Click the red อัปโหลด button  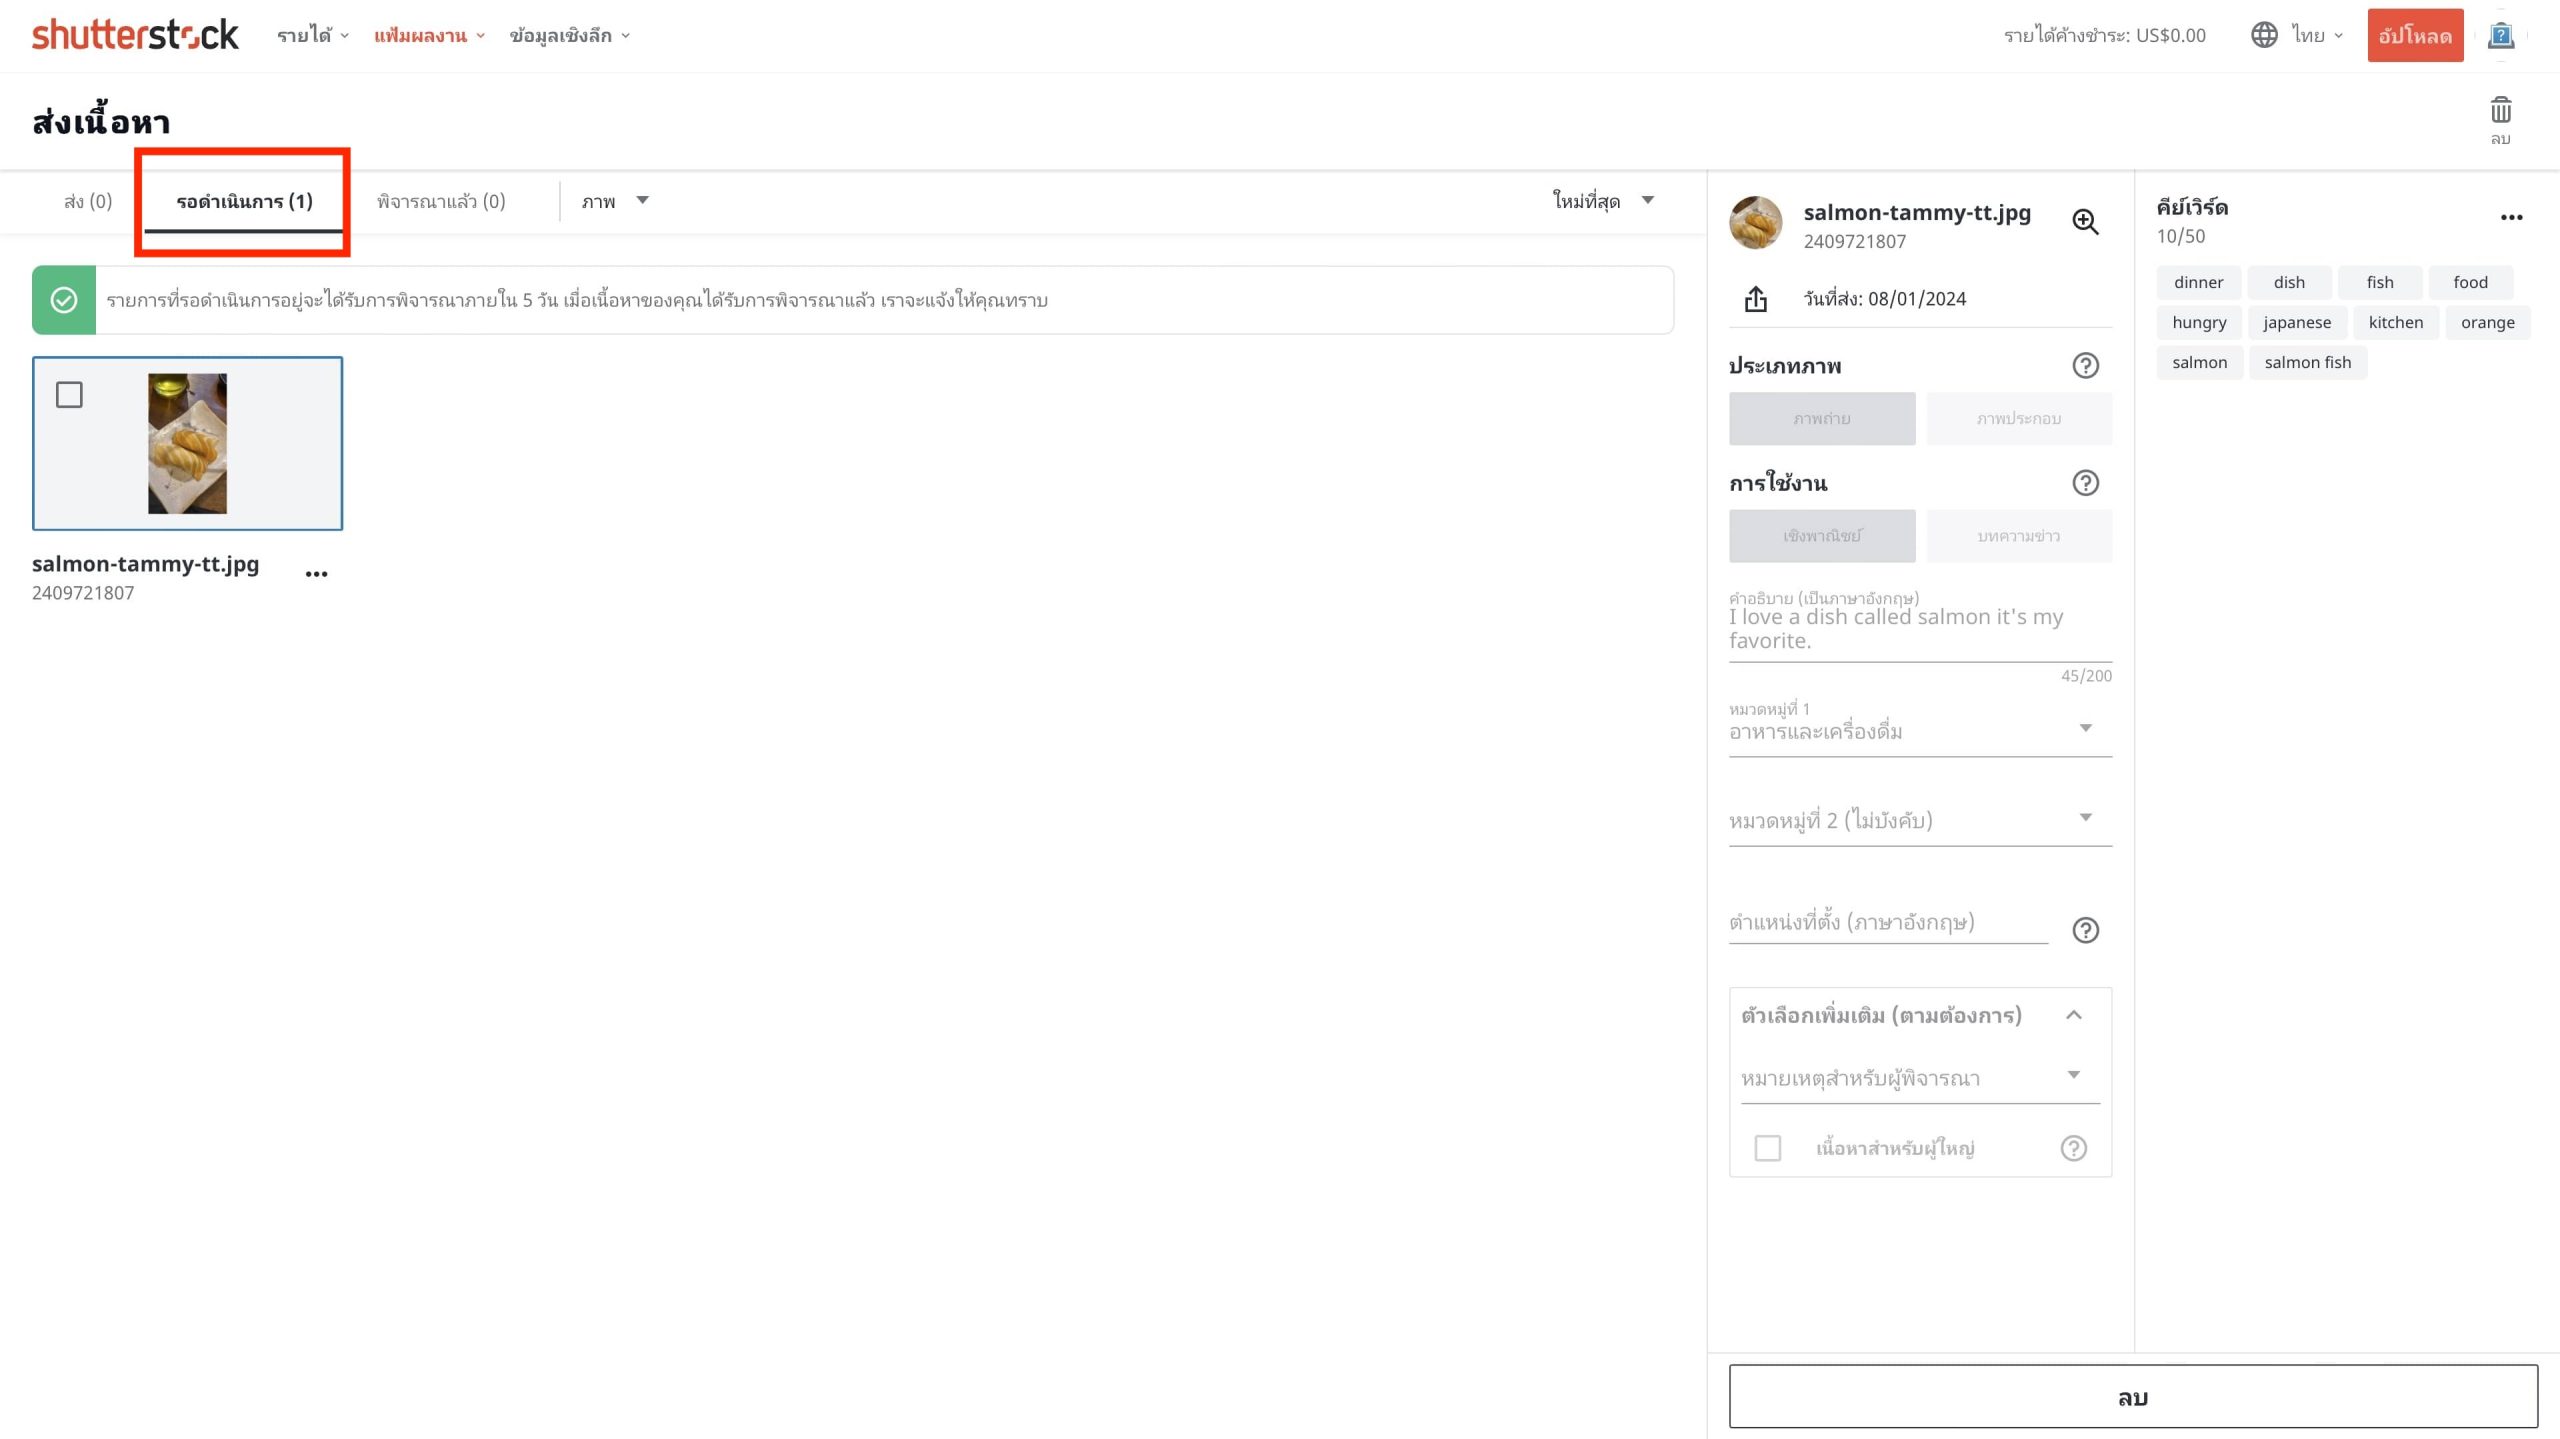click(2414, 35)
